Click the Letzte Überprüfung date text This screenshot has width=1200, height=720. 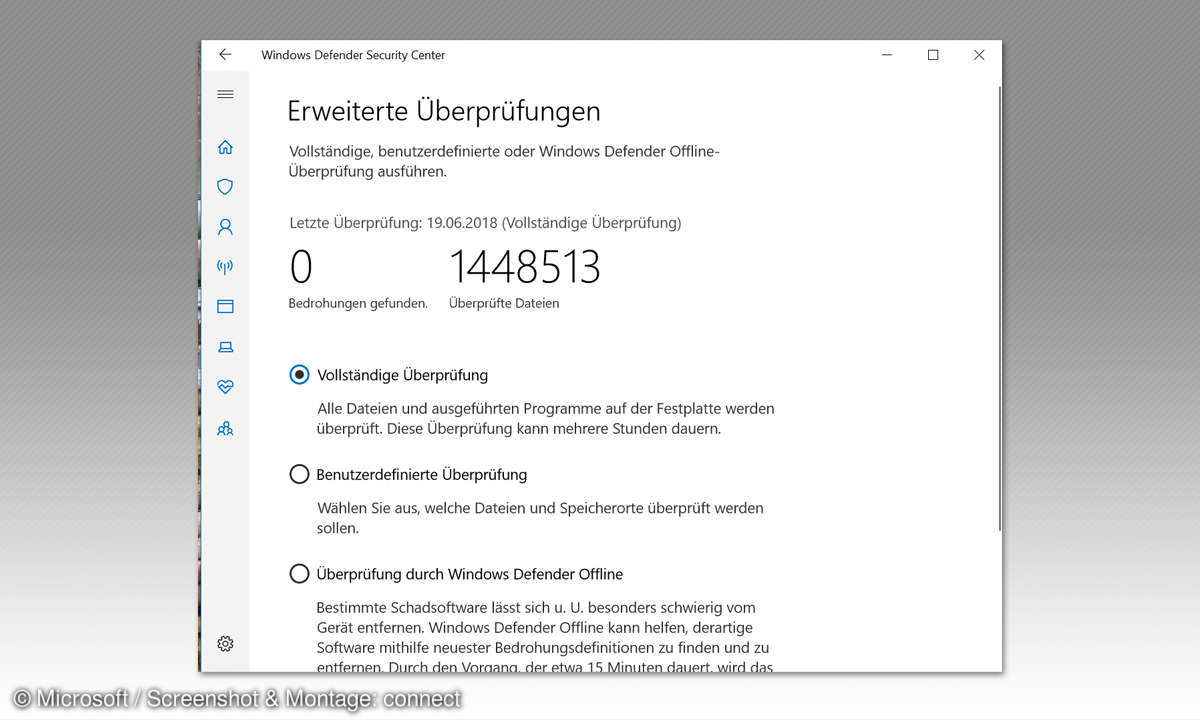point(485,223)
